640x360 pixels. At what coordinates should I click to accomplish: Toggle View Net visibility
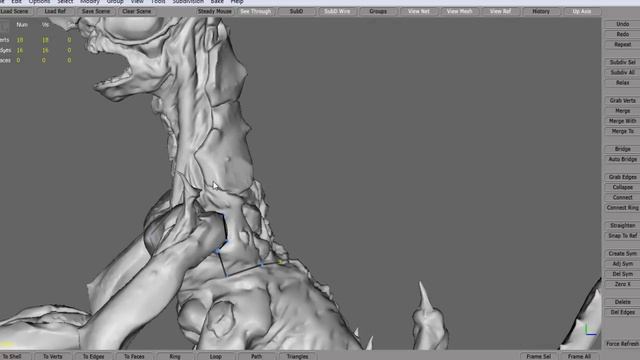pyautogui.click(x=419, y=11)
